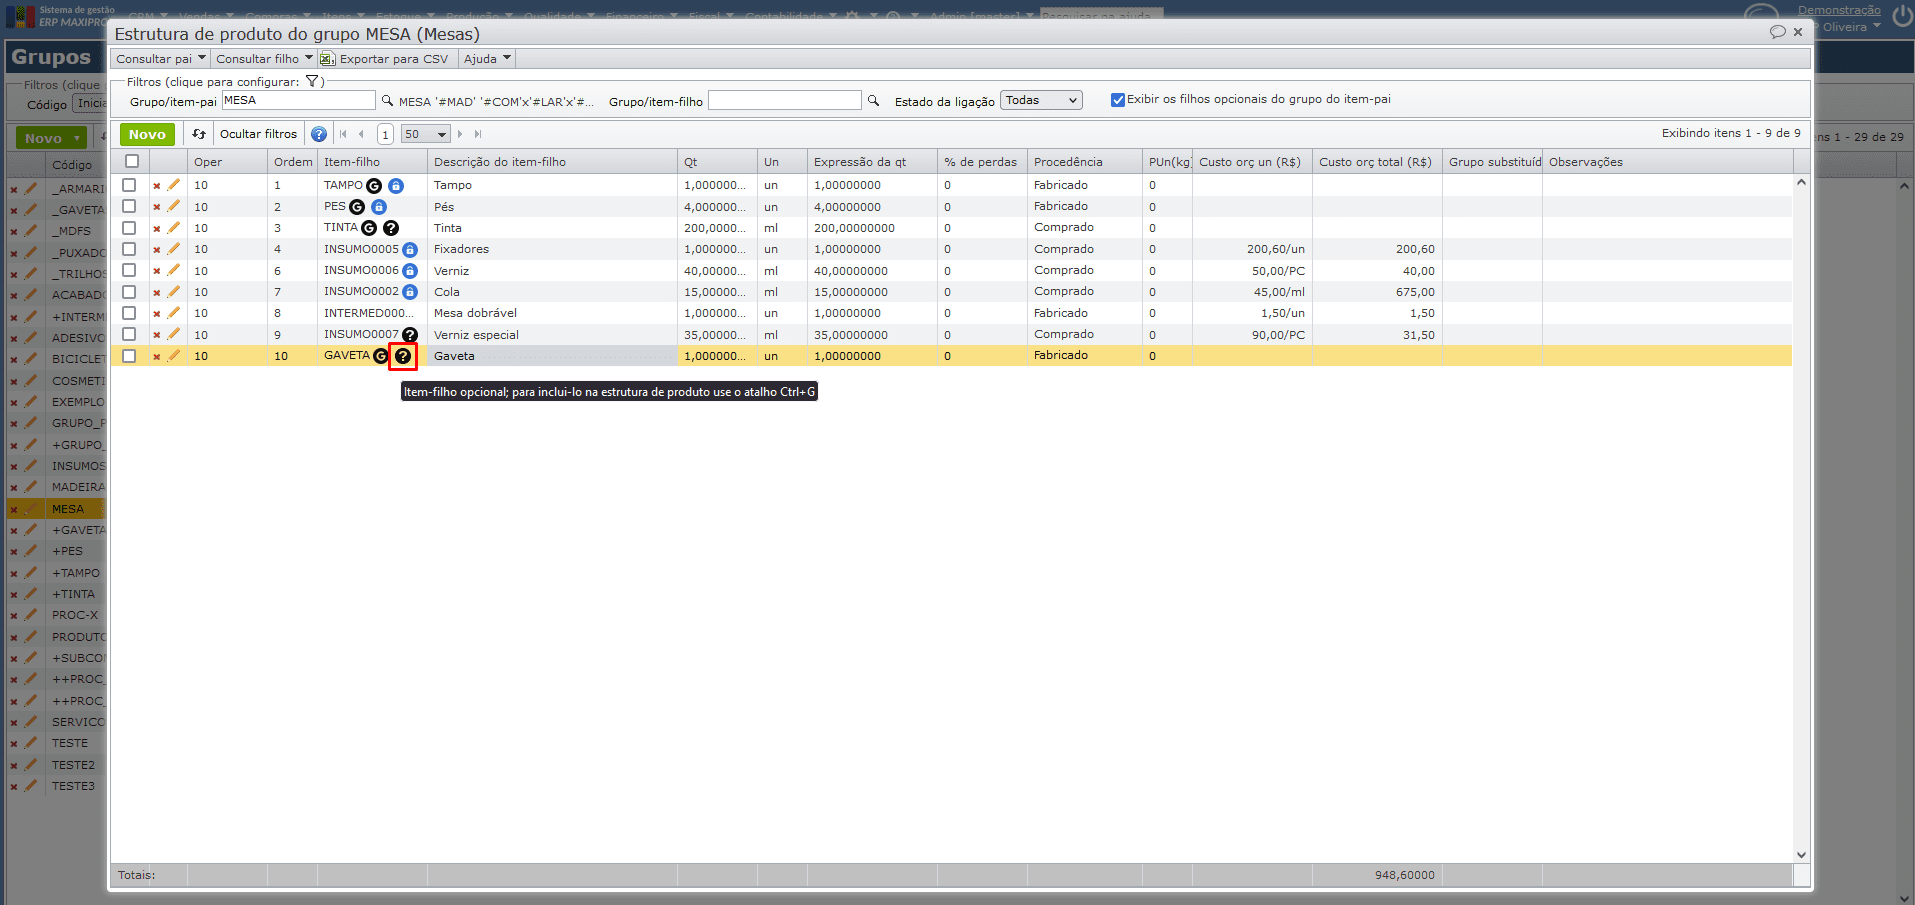Check the INSUMO0002 row checkbox

(129, 292)
